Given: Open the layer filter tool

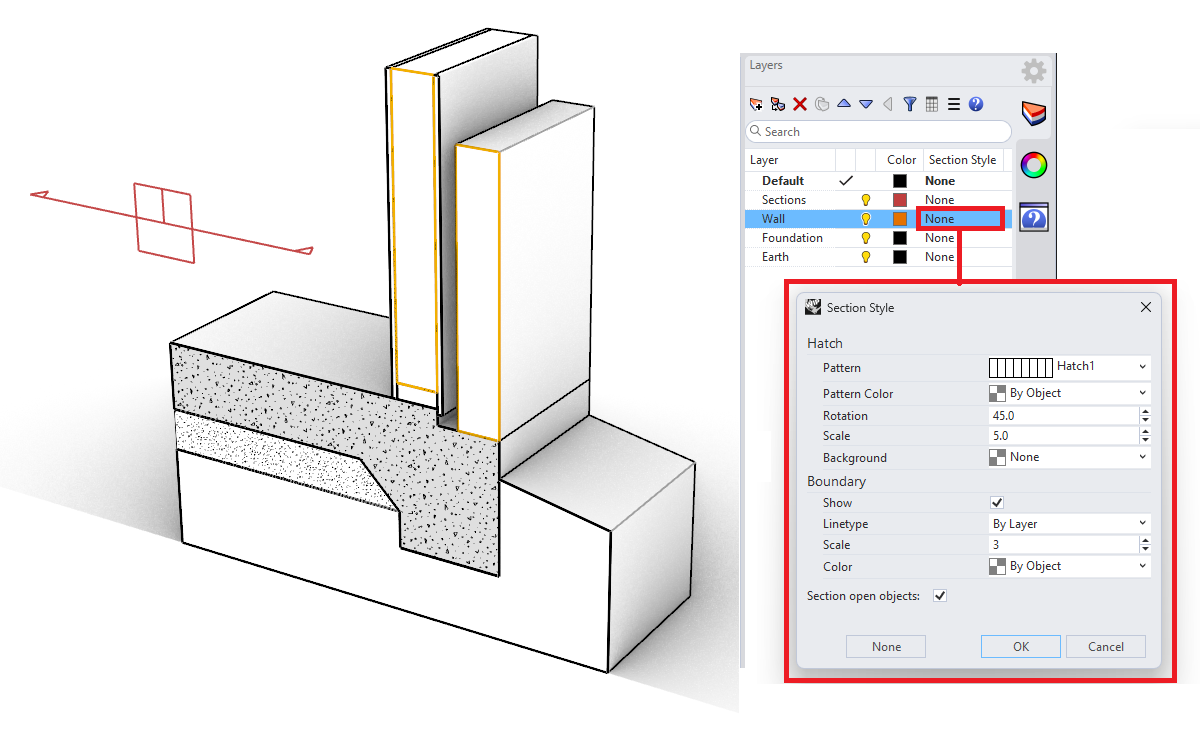Looking at the screenshot, I should [909, 103].
